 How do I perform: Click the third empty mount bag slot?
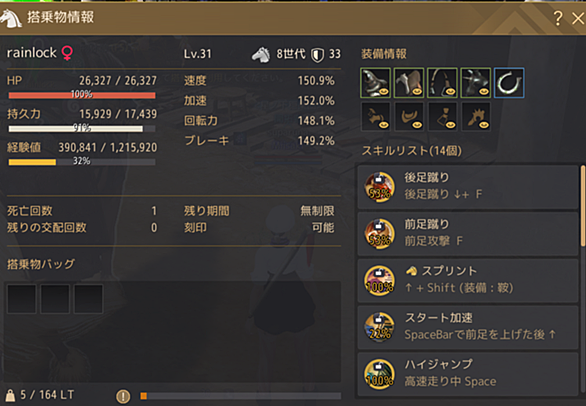tap(88, 299)
